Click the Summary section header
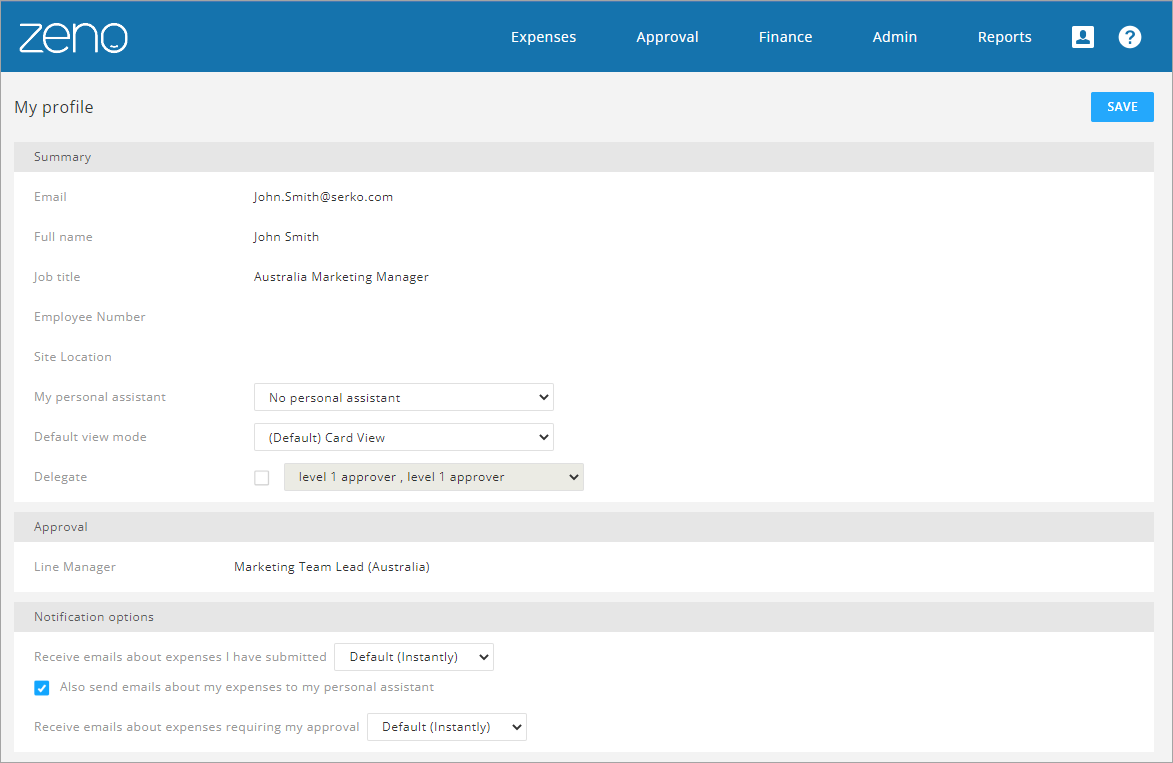Screen dimensions: 1173x763 pos(584,157)
